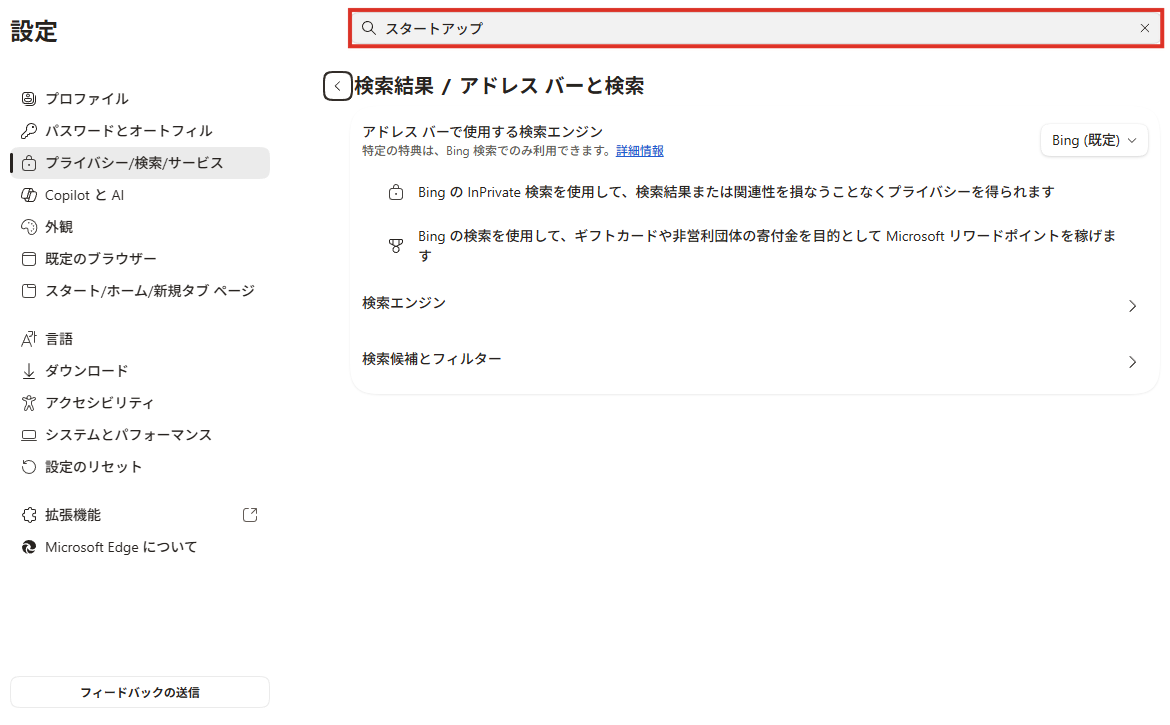1170x725 pixels.
Task: Click the magnifier icon in search box
Action: point(369,28)
